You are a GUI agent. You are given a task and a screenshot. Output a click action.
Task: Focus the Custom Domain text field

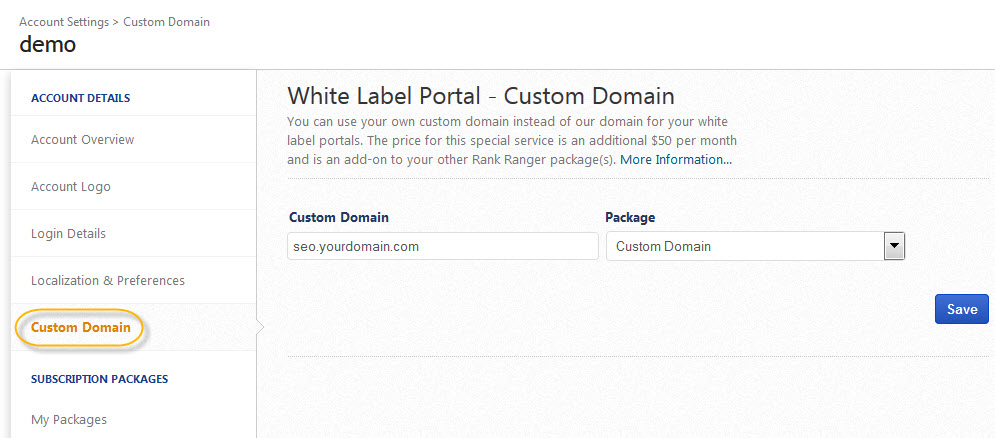[442, 246]
